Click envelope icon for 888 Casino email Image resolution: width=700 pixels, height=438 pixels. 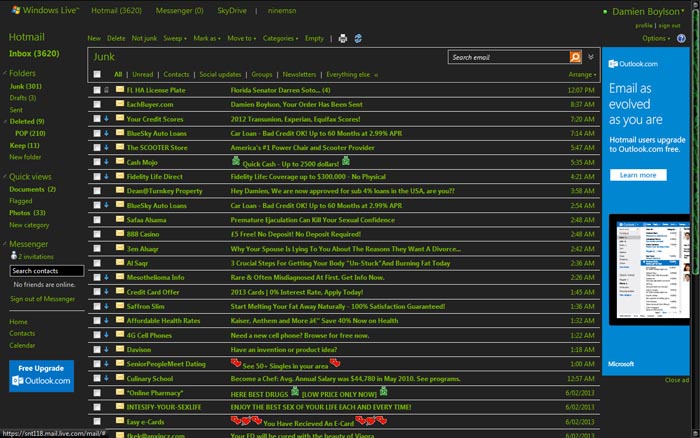point(120,233)
